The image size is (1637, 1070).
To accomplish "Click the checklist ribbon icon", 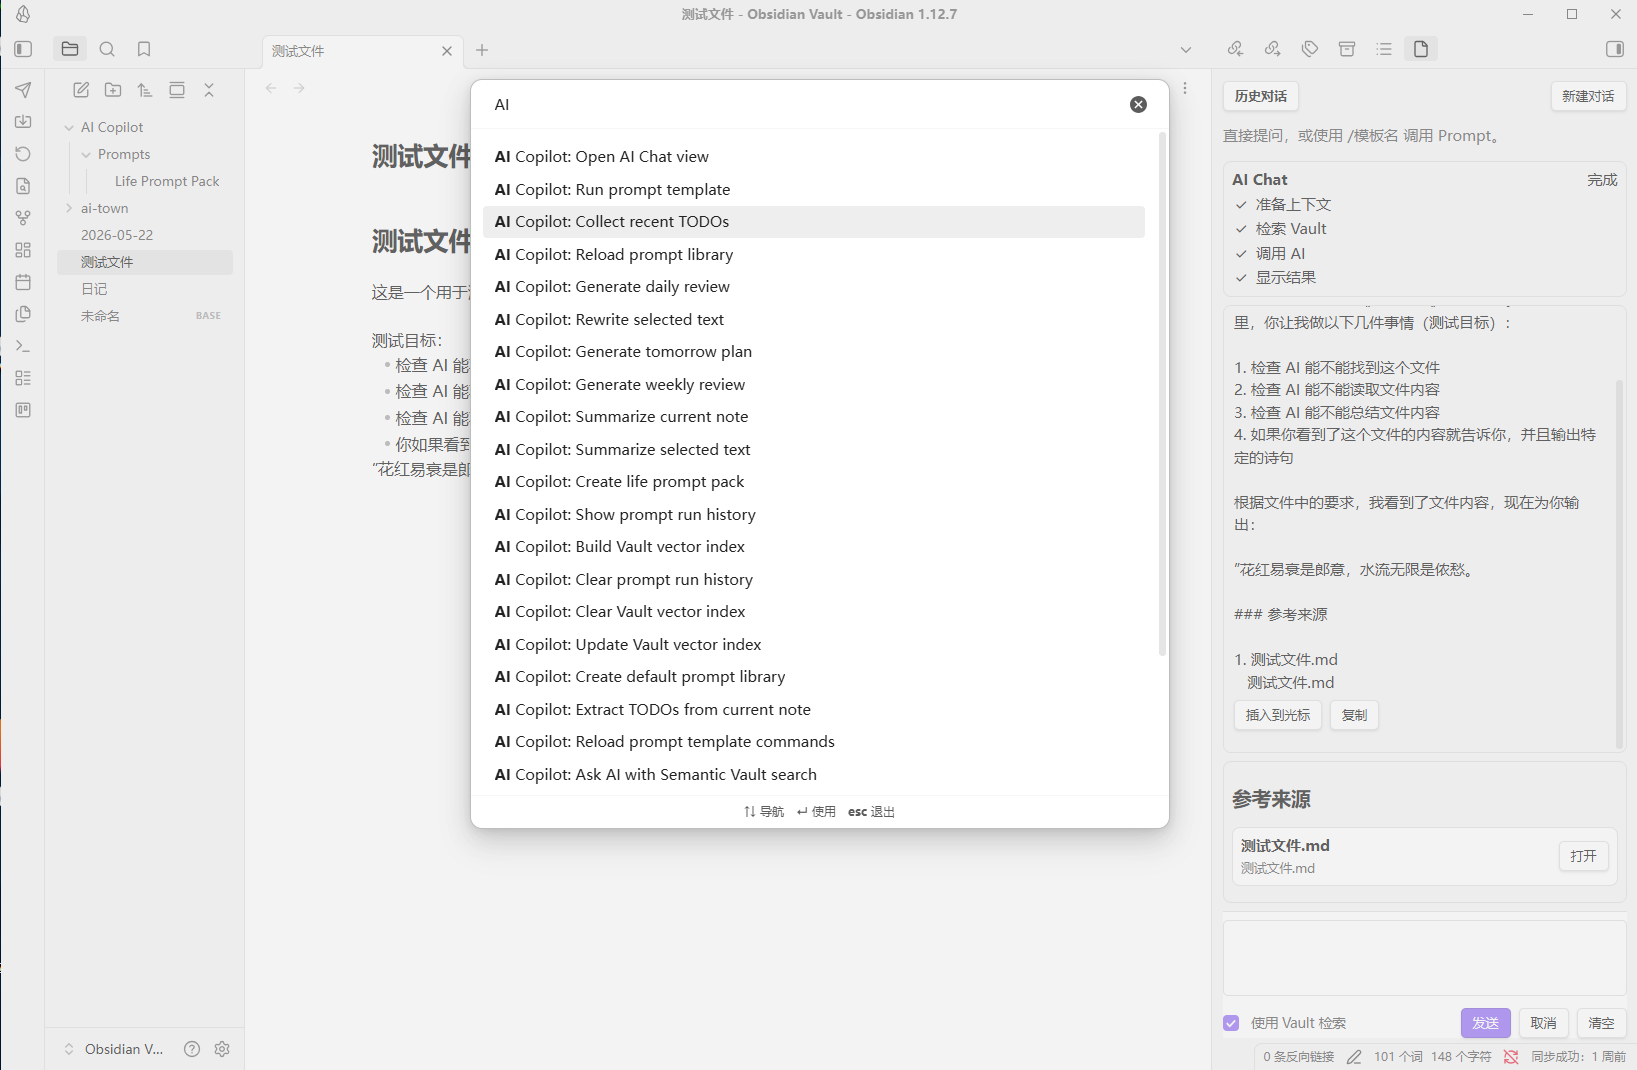I will 23,378.
